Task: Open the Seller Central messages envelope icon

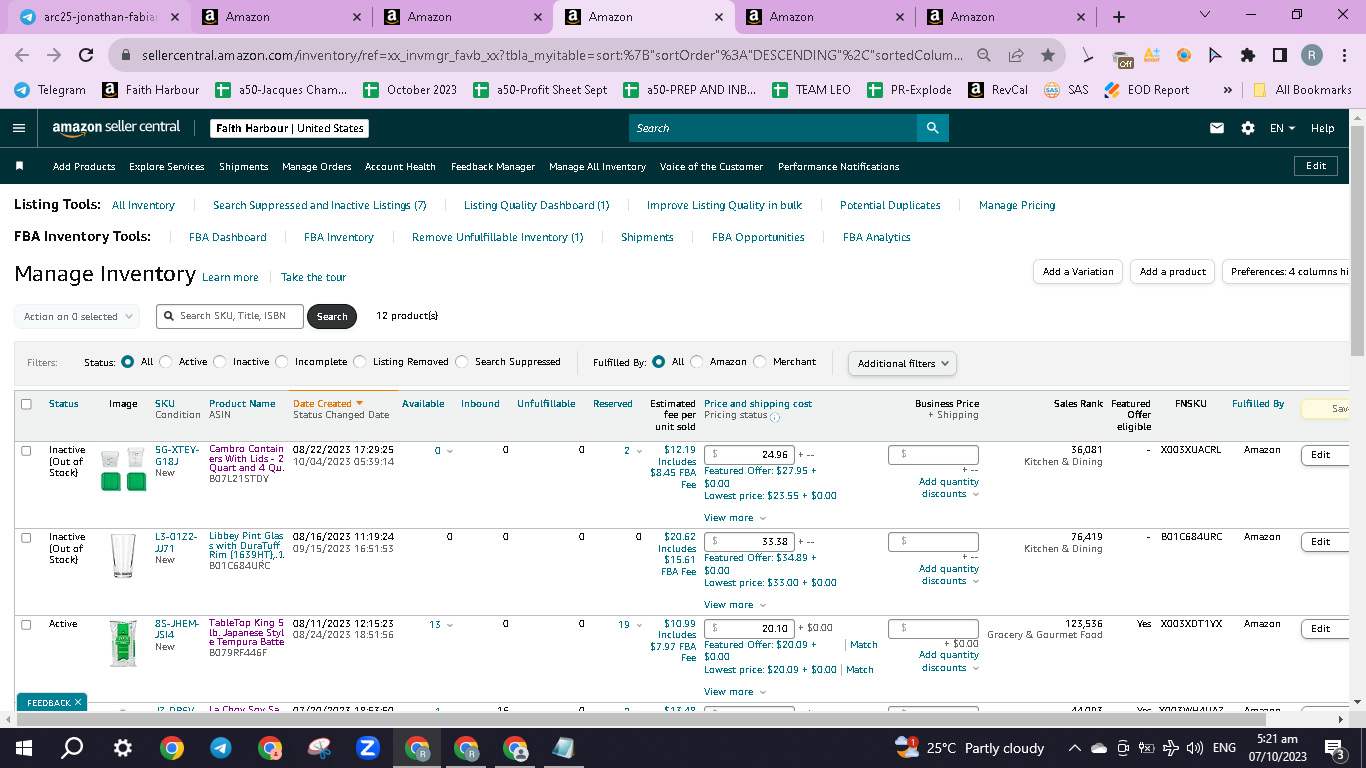Action: pyautogui.click(x=1217, y=128)
